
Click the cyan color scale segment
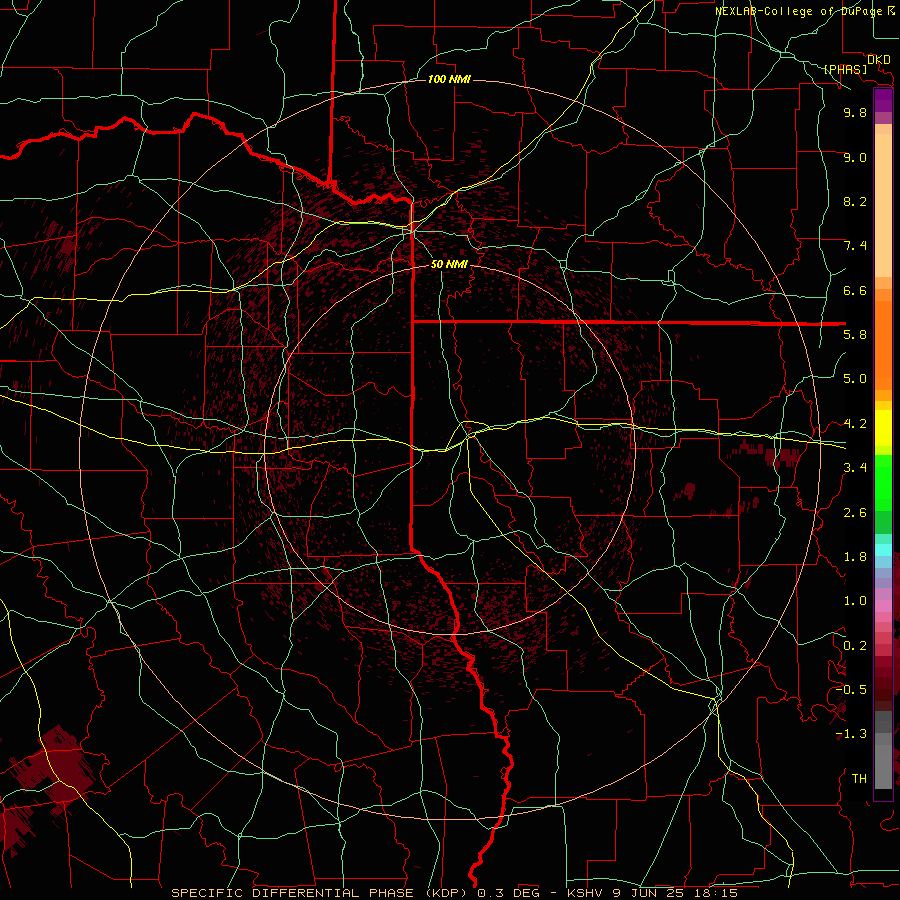point(883,550)
